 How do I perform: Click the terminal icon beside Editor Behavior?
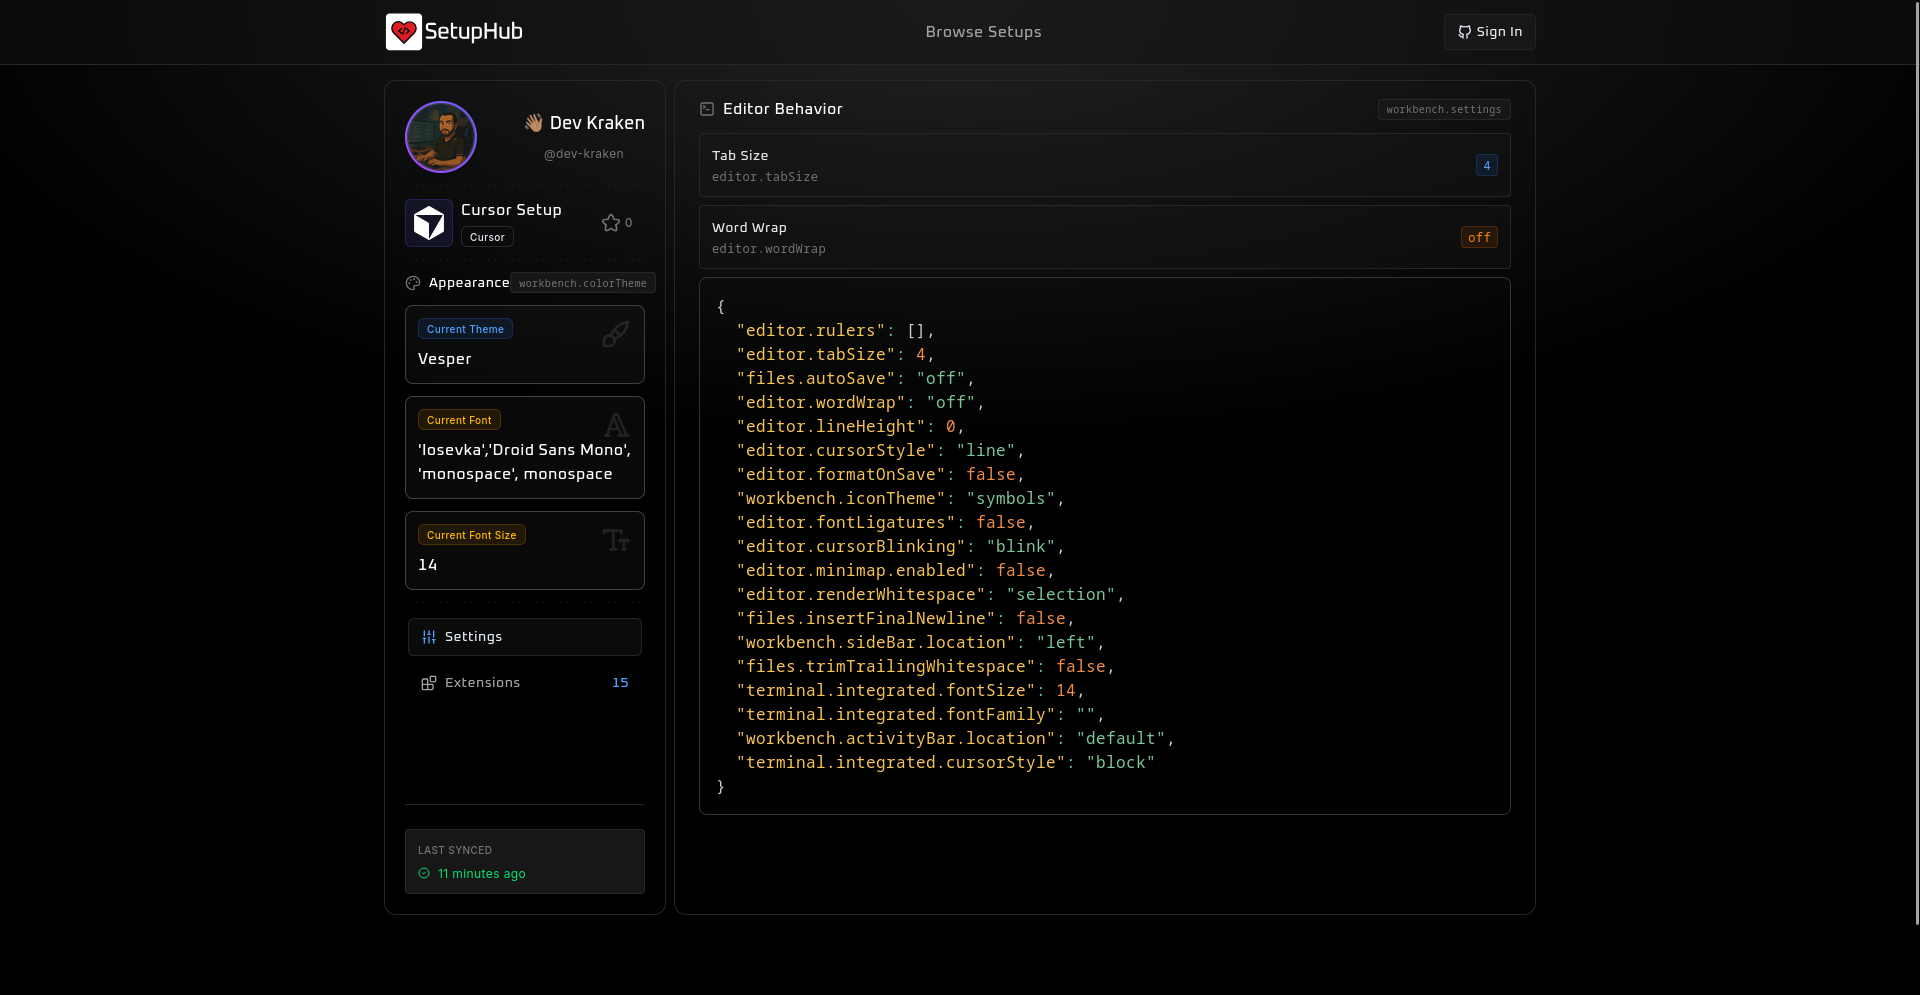(708, 109)
